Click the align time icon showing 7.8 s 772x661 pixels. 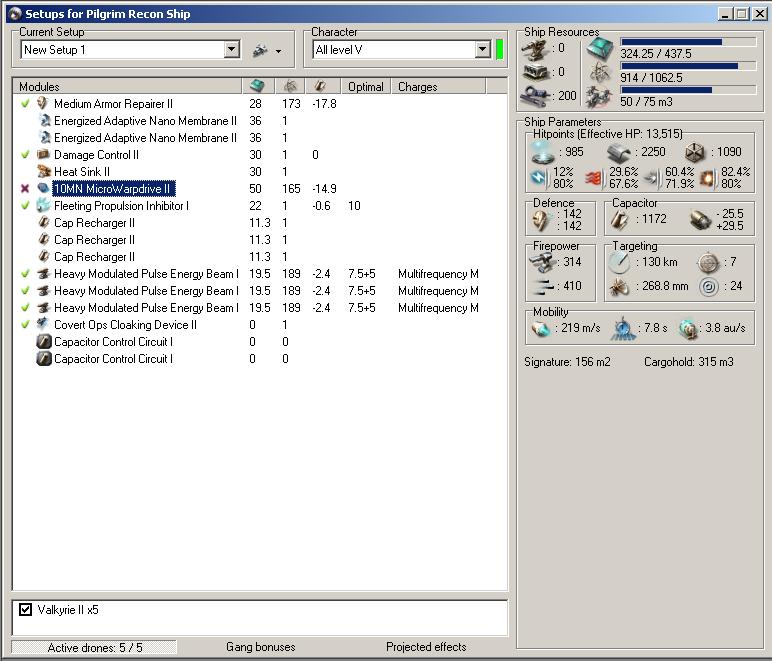(x=622, y=328)
